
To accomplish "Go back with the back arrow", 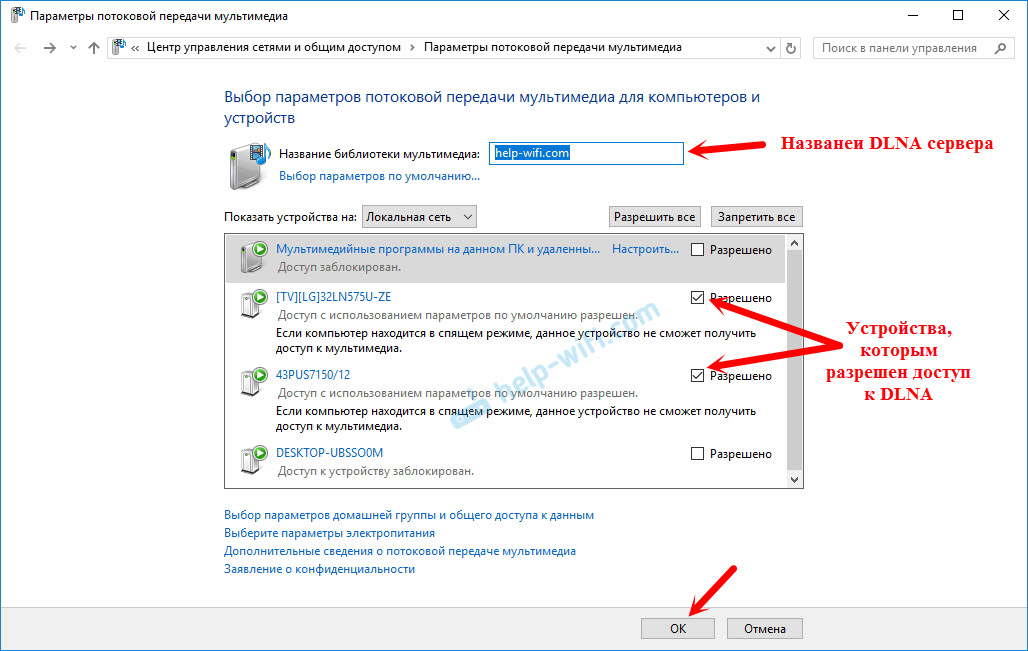I will point(21,48).
